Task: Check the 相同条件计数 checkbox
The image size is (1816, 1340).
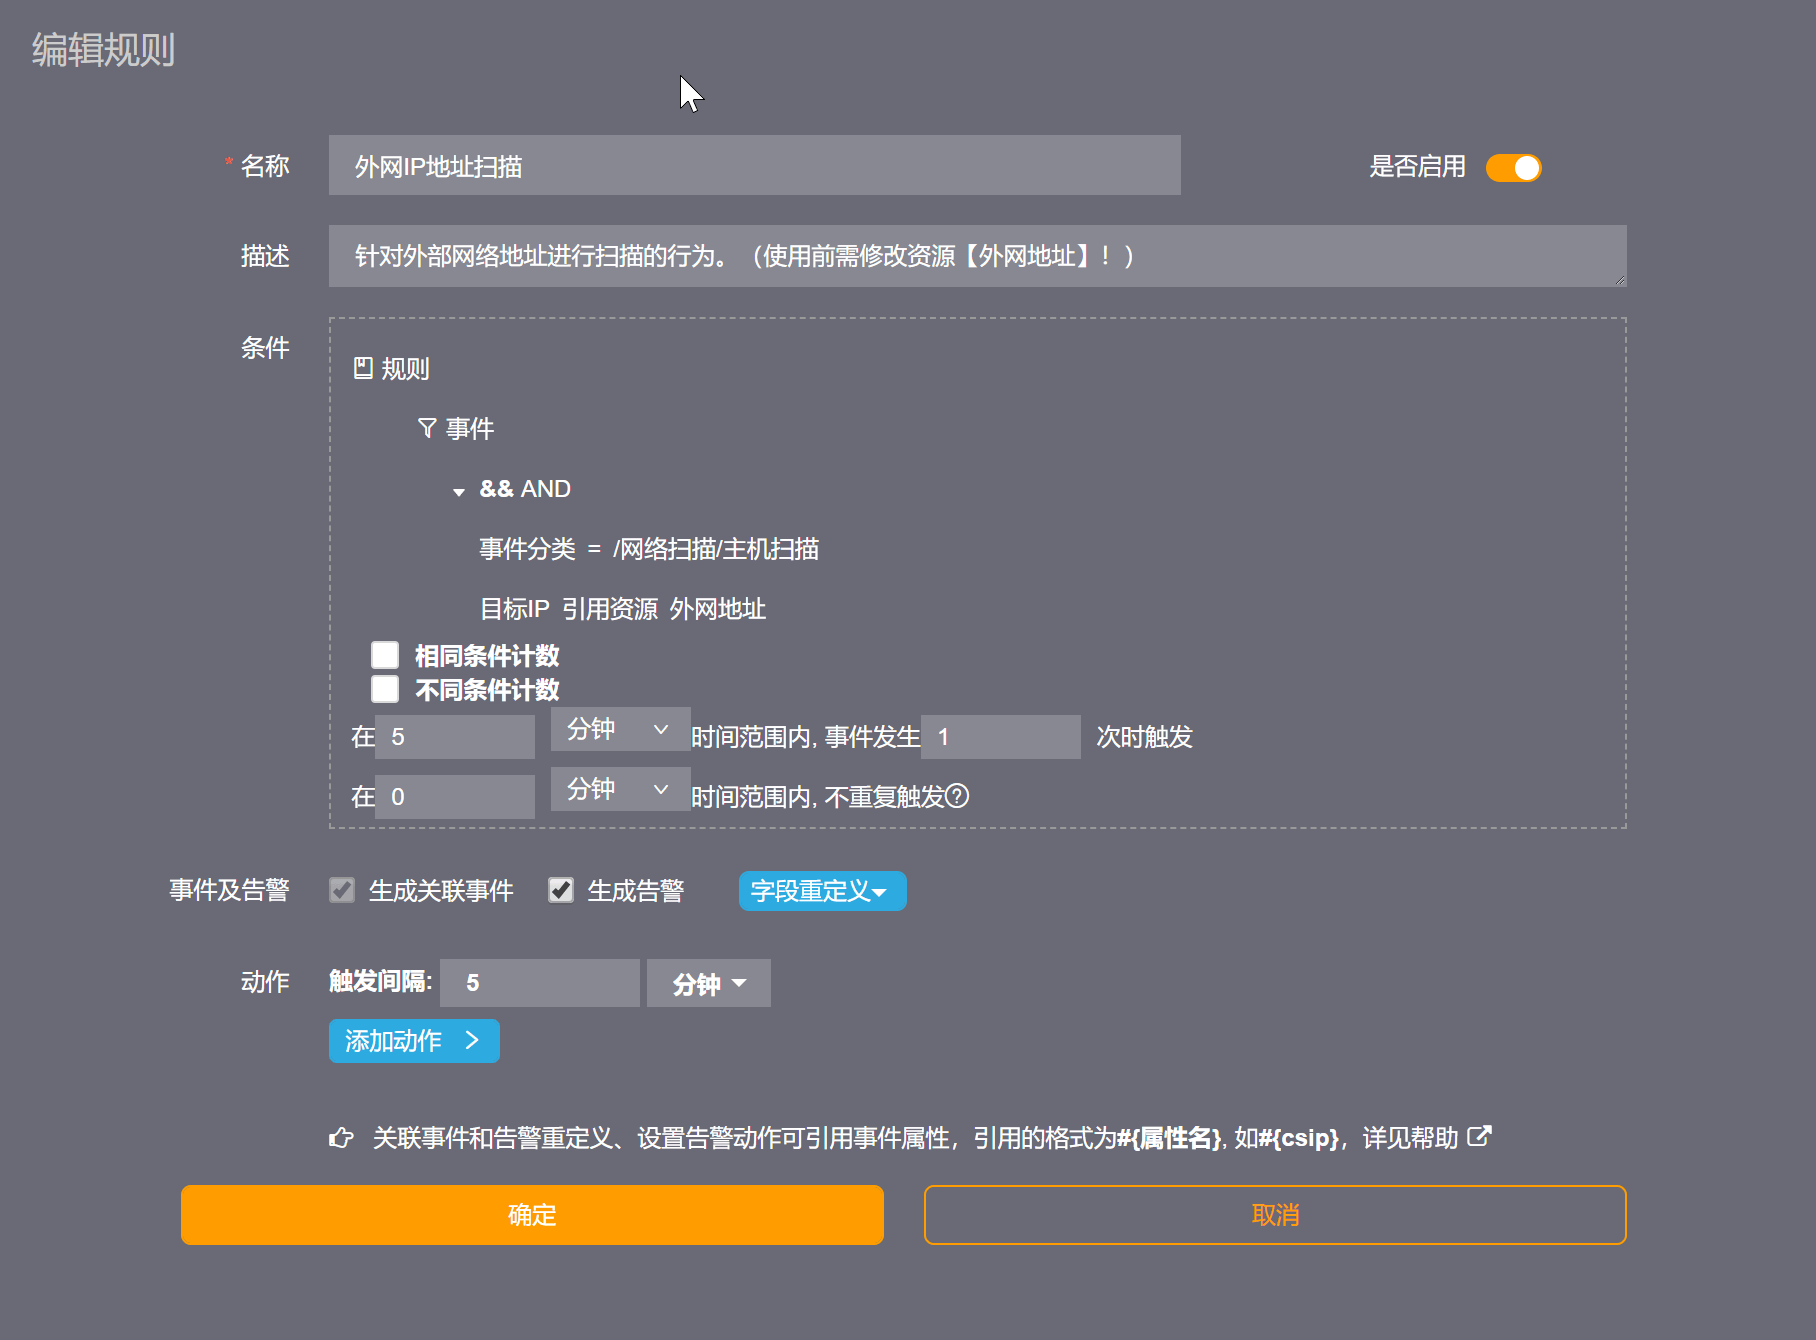Action: (x=385, y=655)
